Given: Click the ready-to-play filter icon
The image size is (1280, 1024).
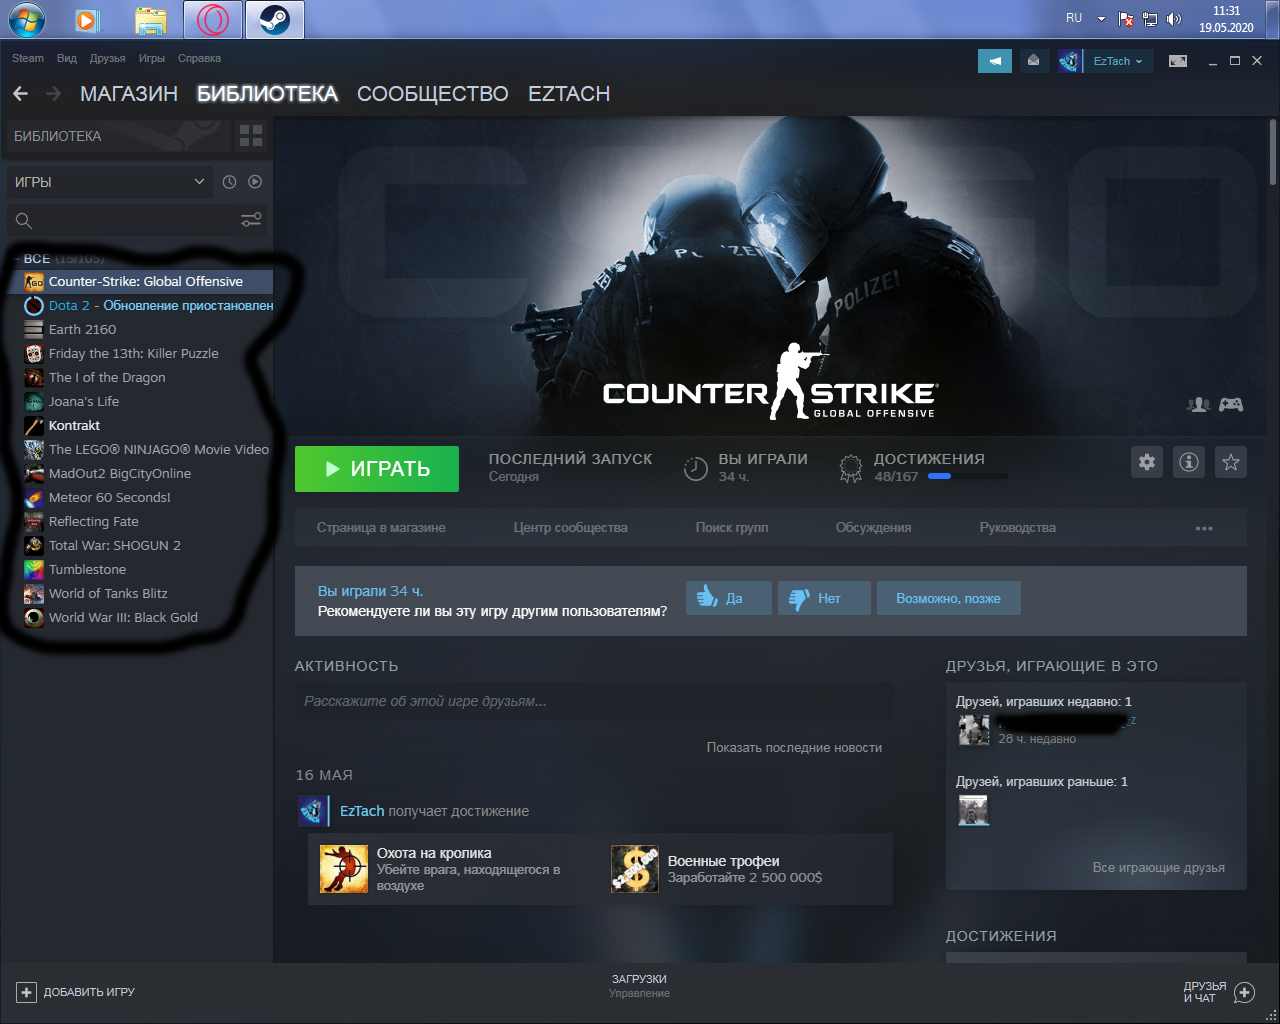Looking at the screenshot, I should [x=255, y=182].
